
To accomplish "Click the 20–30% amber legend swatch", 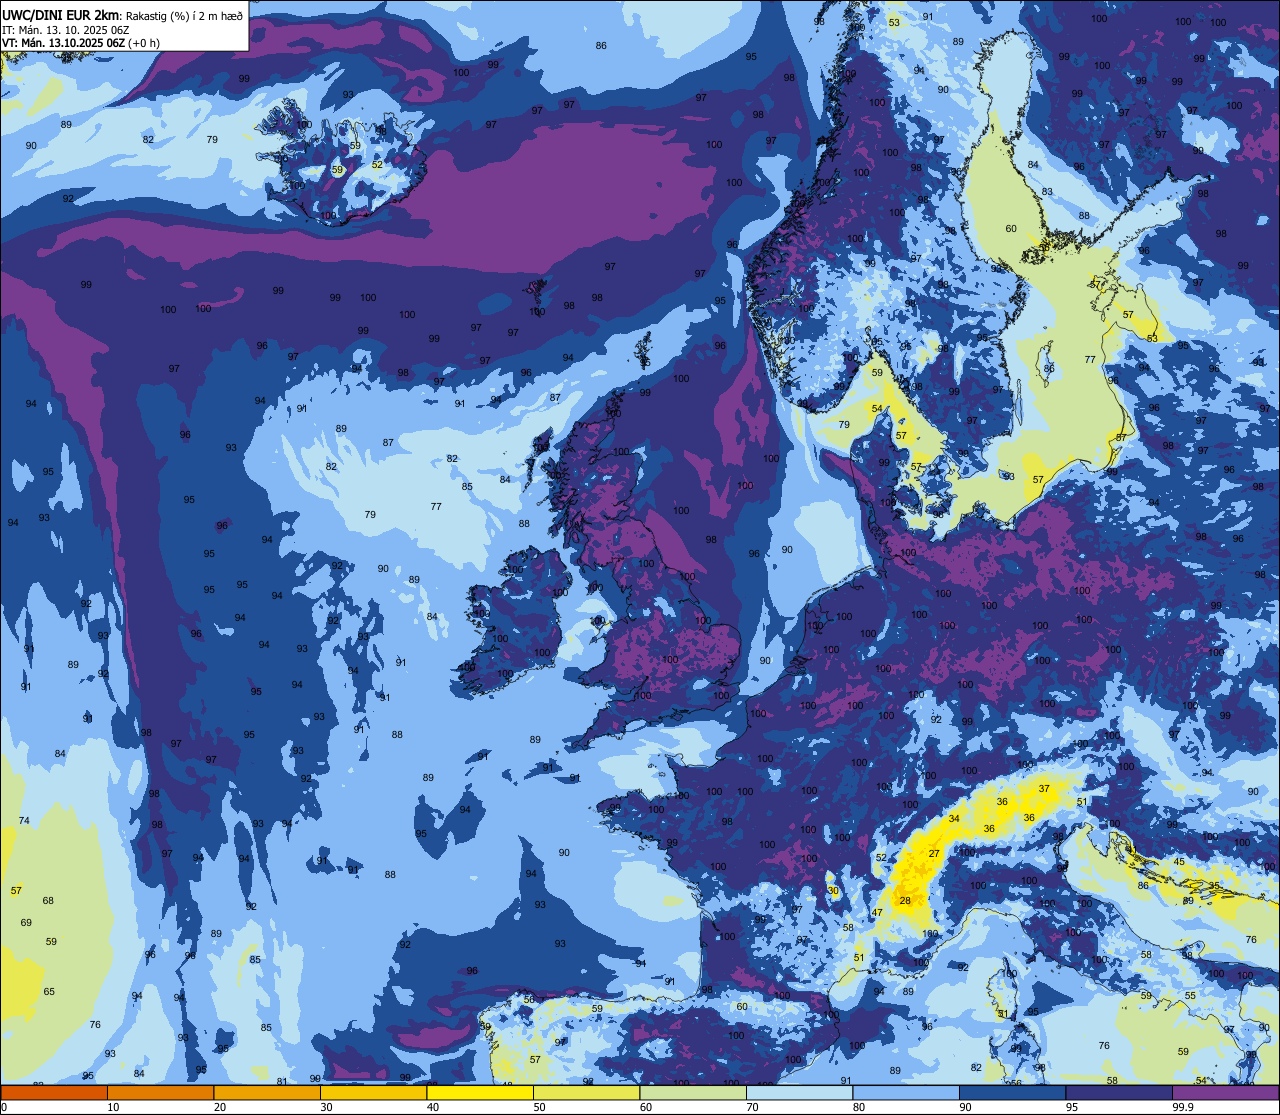I will (267, 1092).
